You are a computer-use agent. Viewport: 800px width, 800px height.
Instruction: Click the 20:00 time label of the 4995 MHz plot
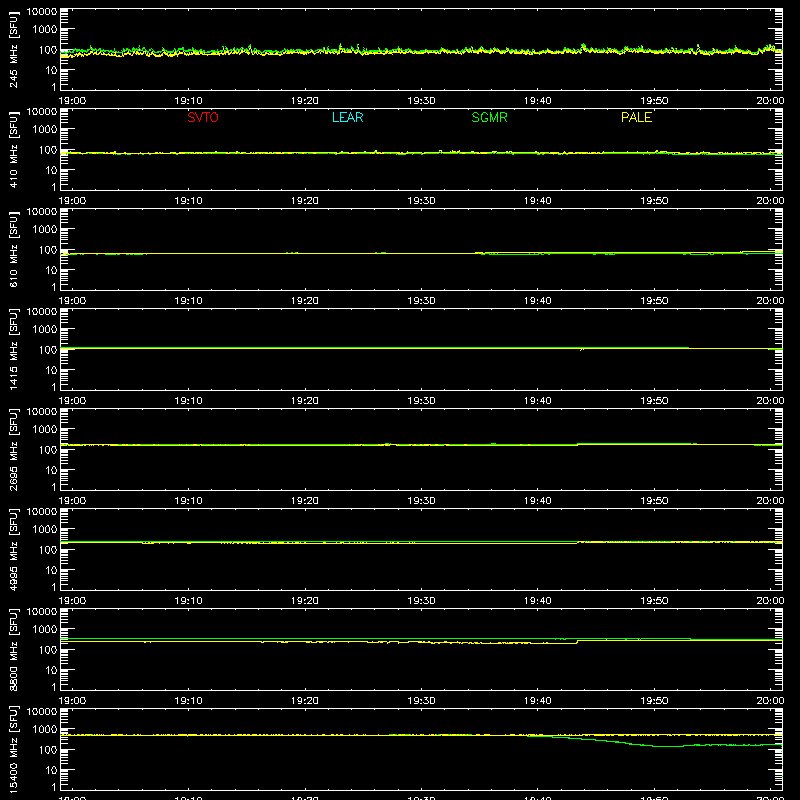point(770,601)
